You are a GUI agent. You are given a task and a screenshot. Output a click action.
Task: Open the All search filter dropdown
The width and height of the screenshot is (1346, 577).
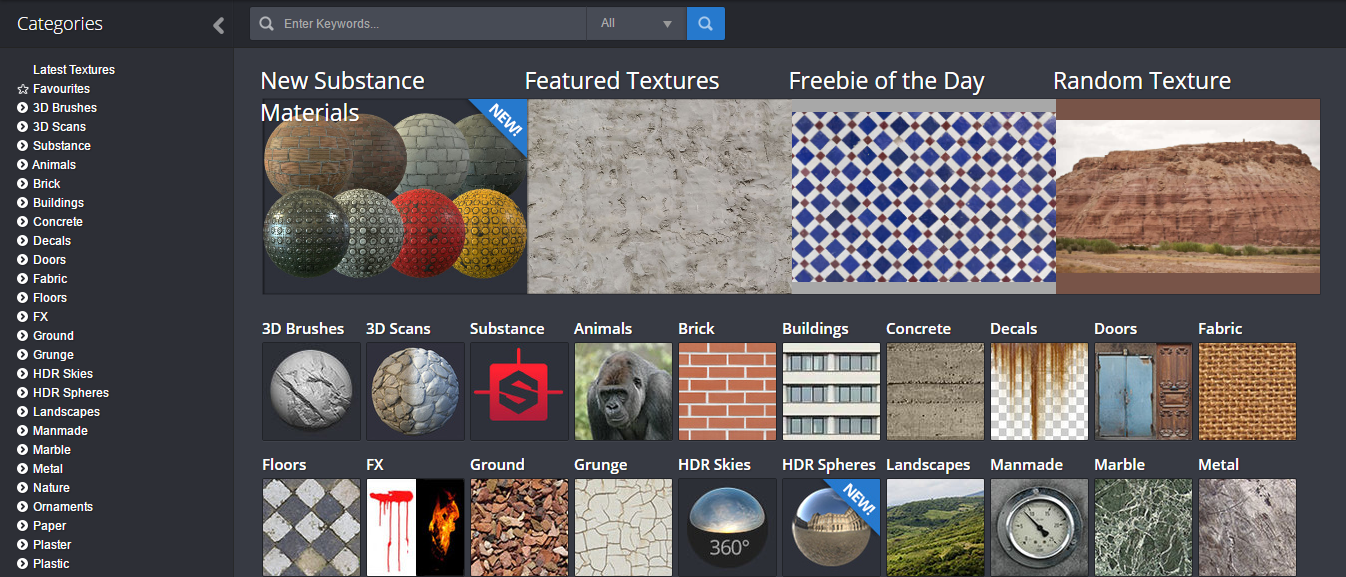click(636, 24)
